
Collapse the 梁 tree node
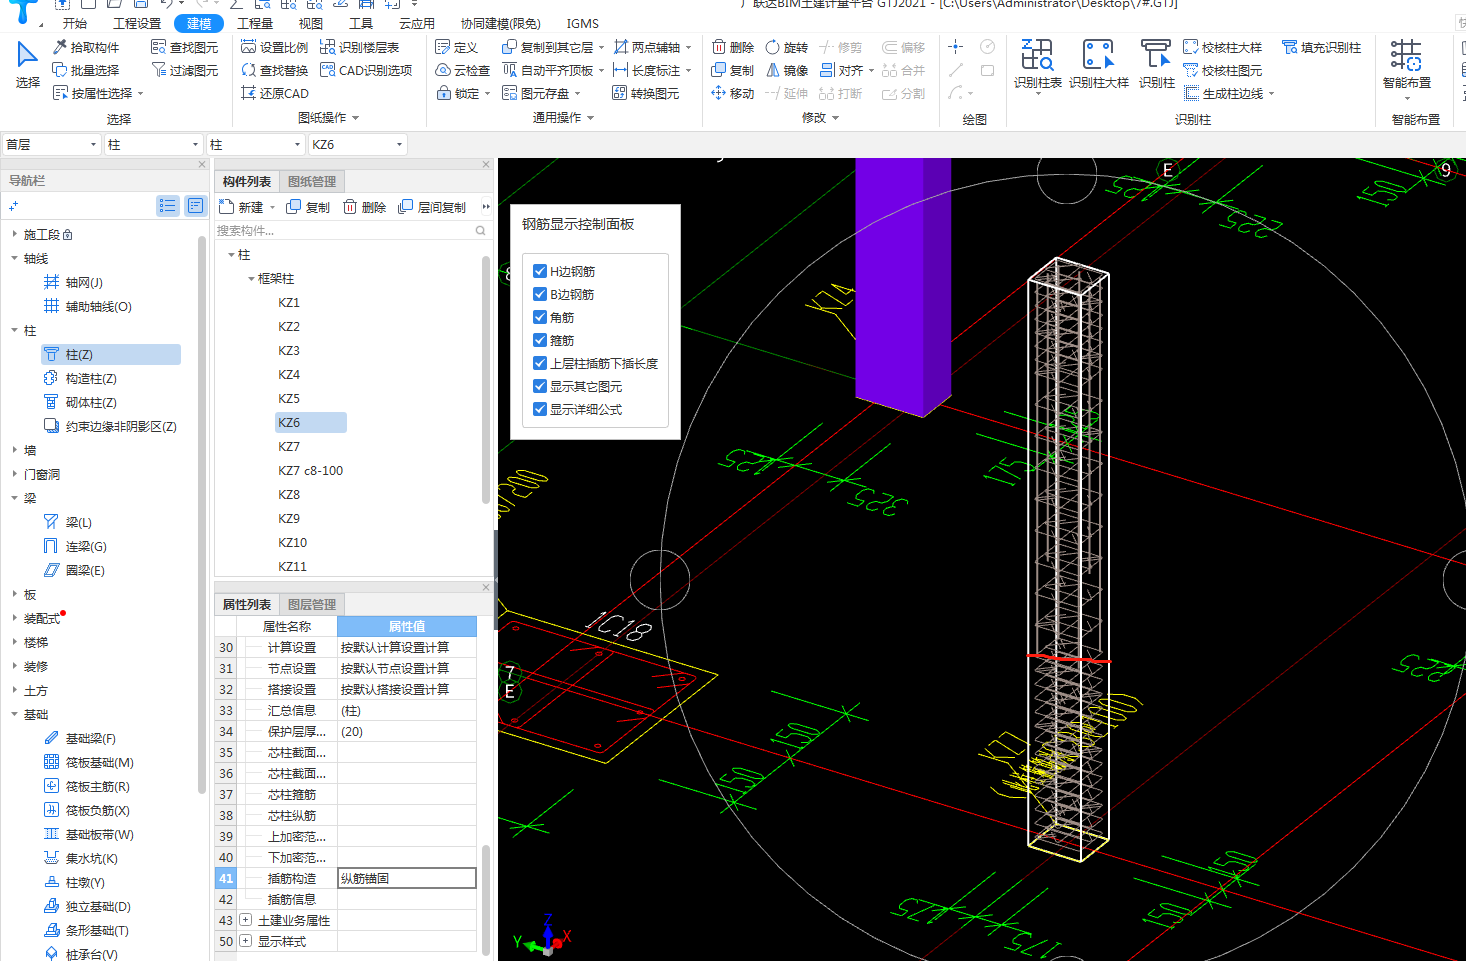[x=14, y=498]
